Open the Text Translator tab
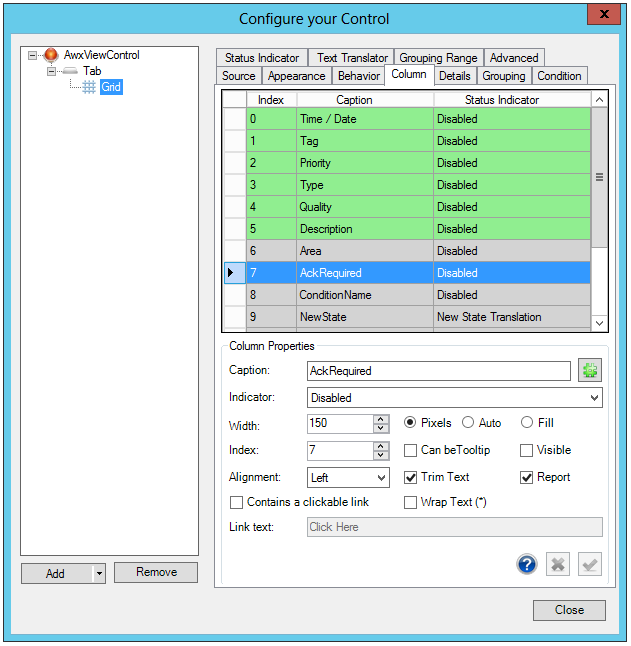Screen dimensions: 631x646 351,58
